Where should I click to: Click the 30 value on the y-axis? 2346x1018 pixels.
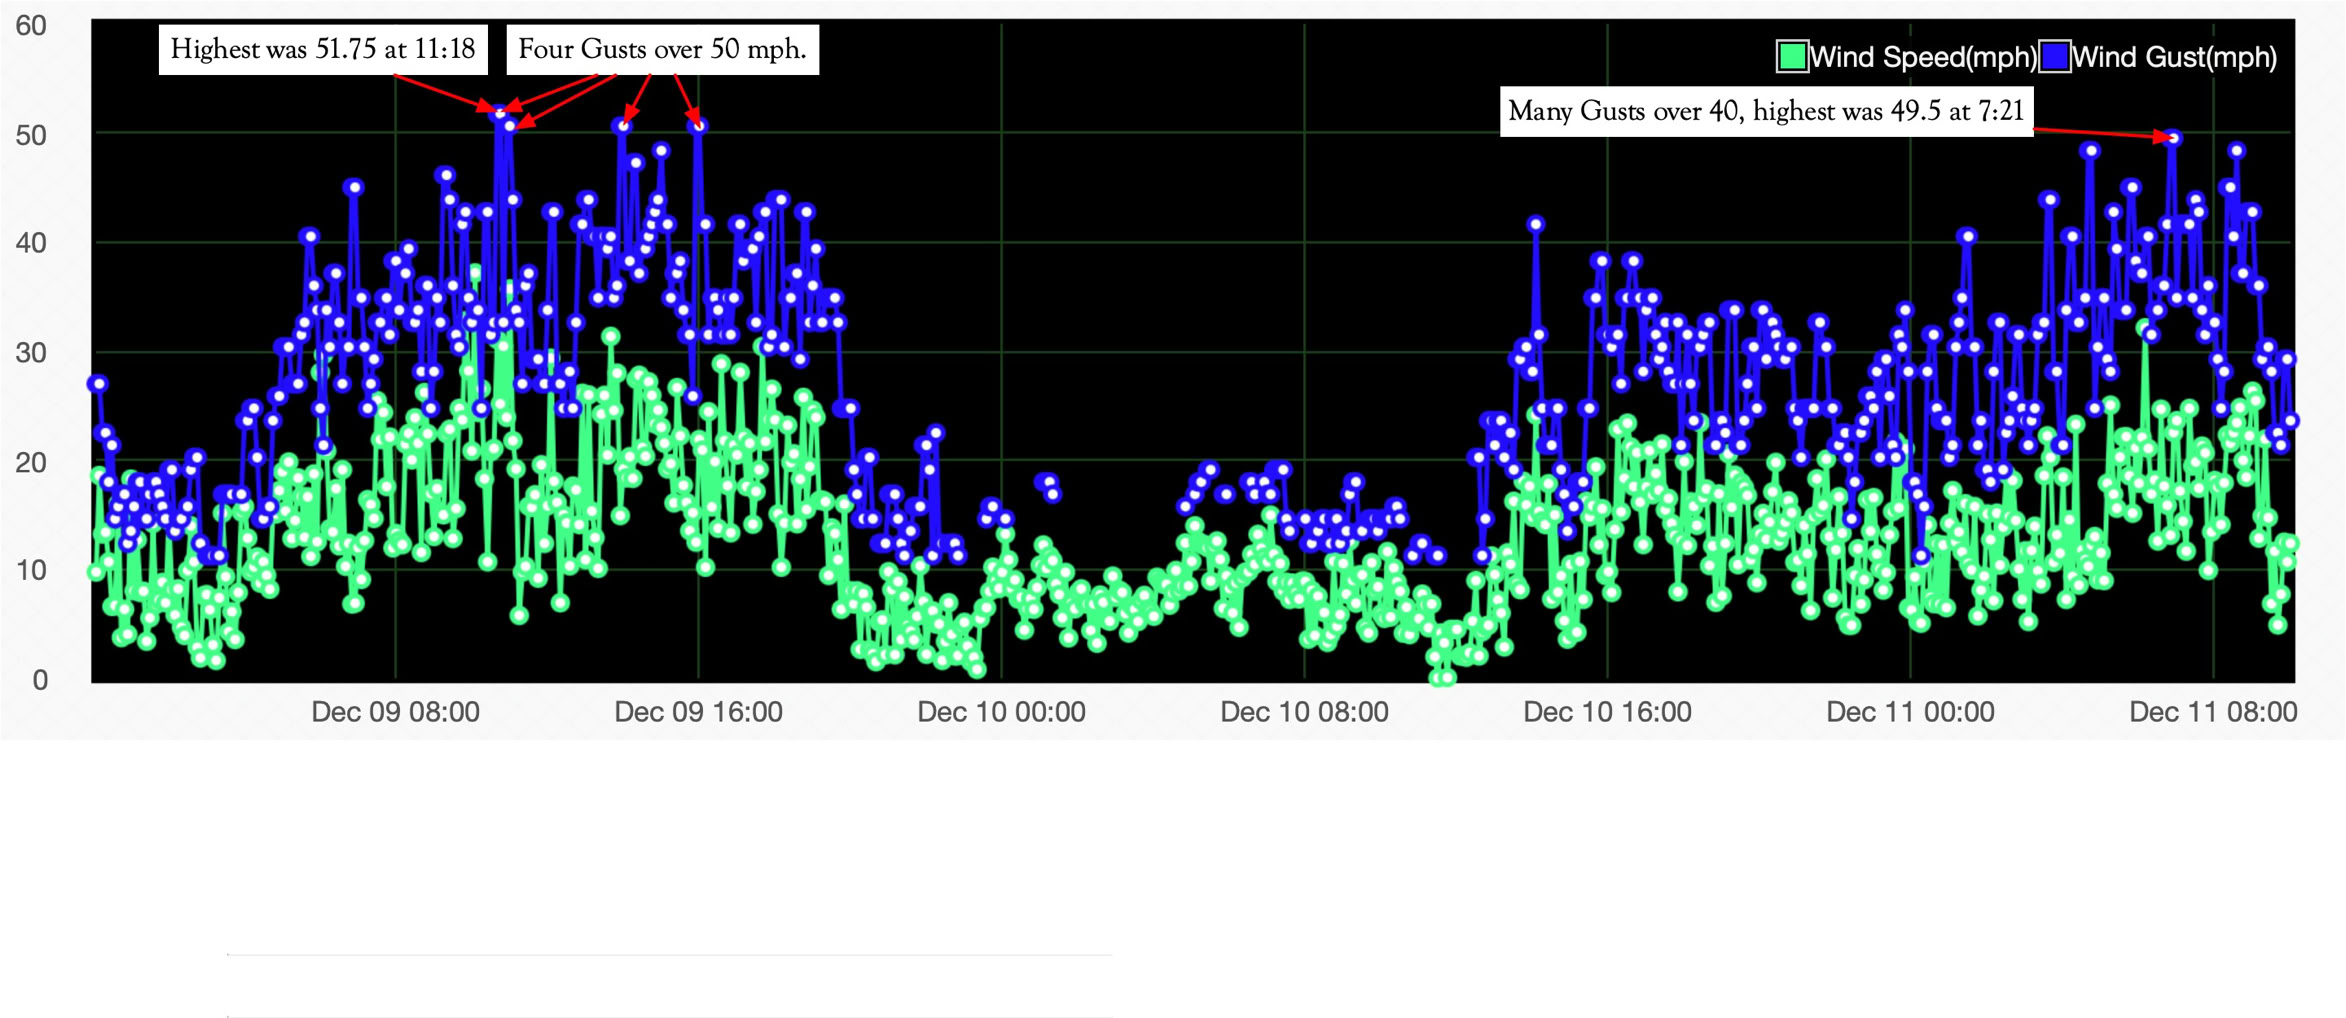click(x=31, y=353)
